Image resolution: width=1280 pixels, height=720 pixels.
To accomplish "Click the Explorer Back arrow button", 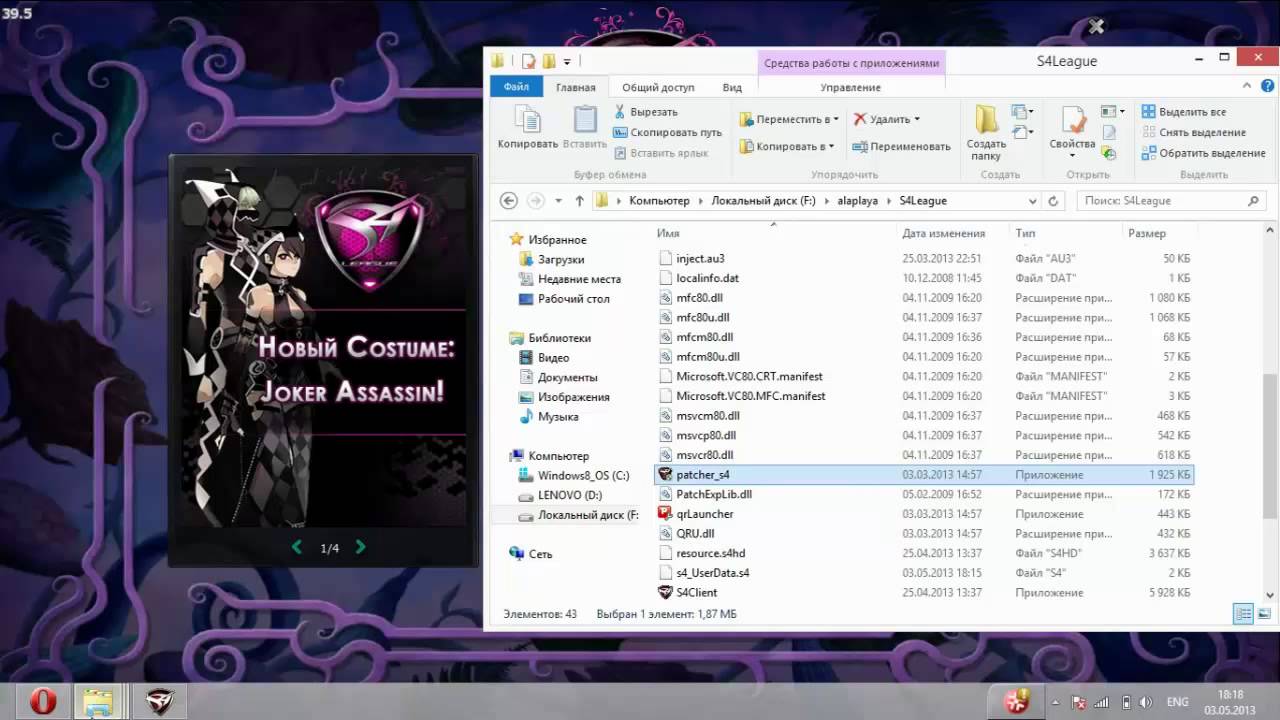I will tap(508, 201).
